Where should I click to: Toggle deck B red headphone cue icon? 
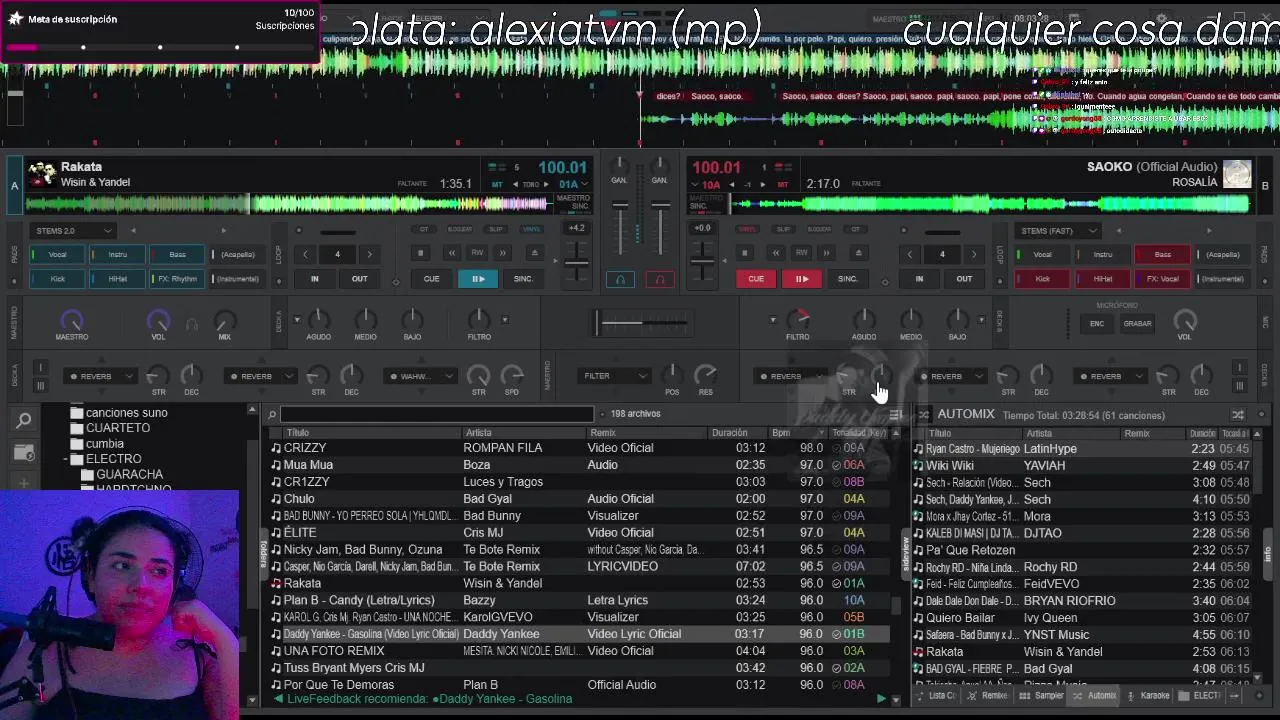659,279
